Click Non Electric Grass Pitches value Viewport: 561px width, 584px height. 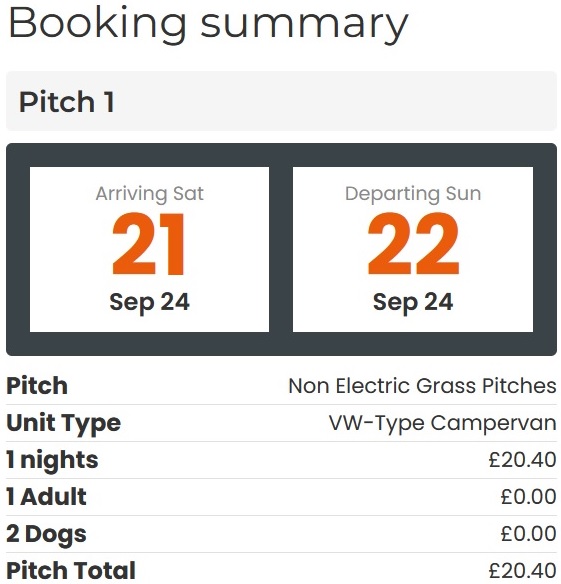pos(422,385)
